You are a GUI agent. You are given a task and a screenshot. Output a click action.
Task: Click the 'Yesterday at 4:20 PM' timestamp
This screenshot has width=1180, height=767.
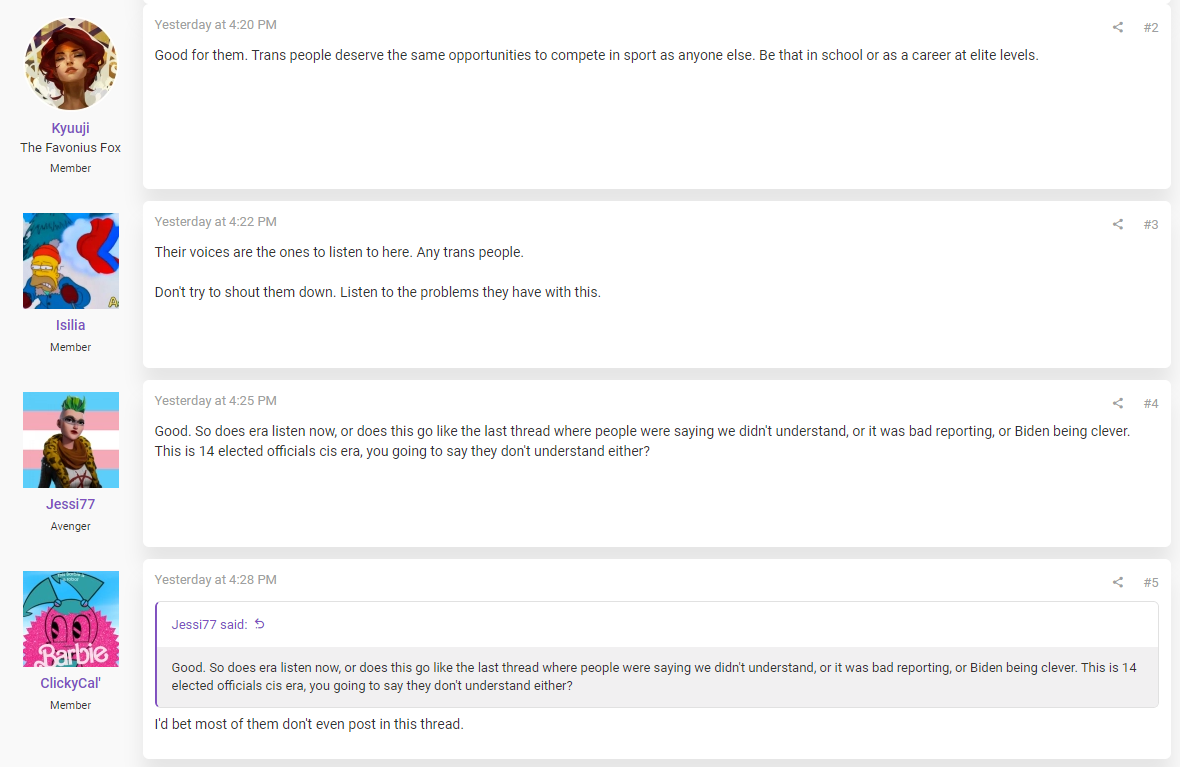tap(215, 25)
